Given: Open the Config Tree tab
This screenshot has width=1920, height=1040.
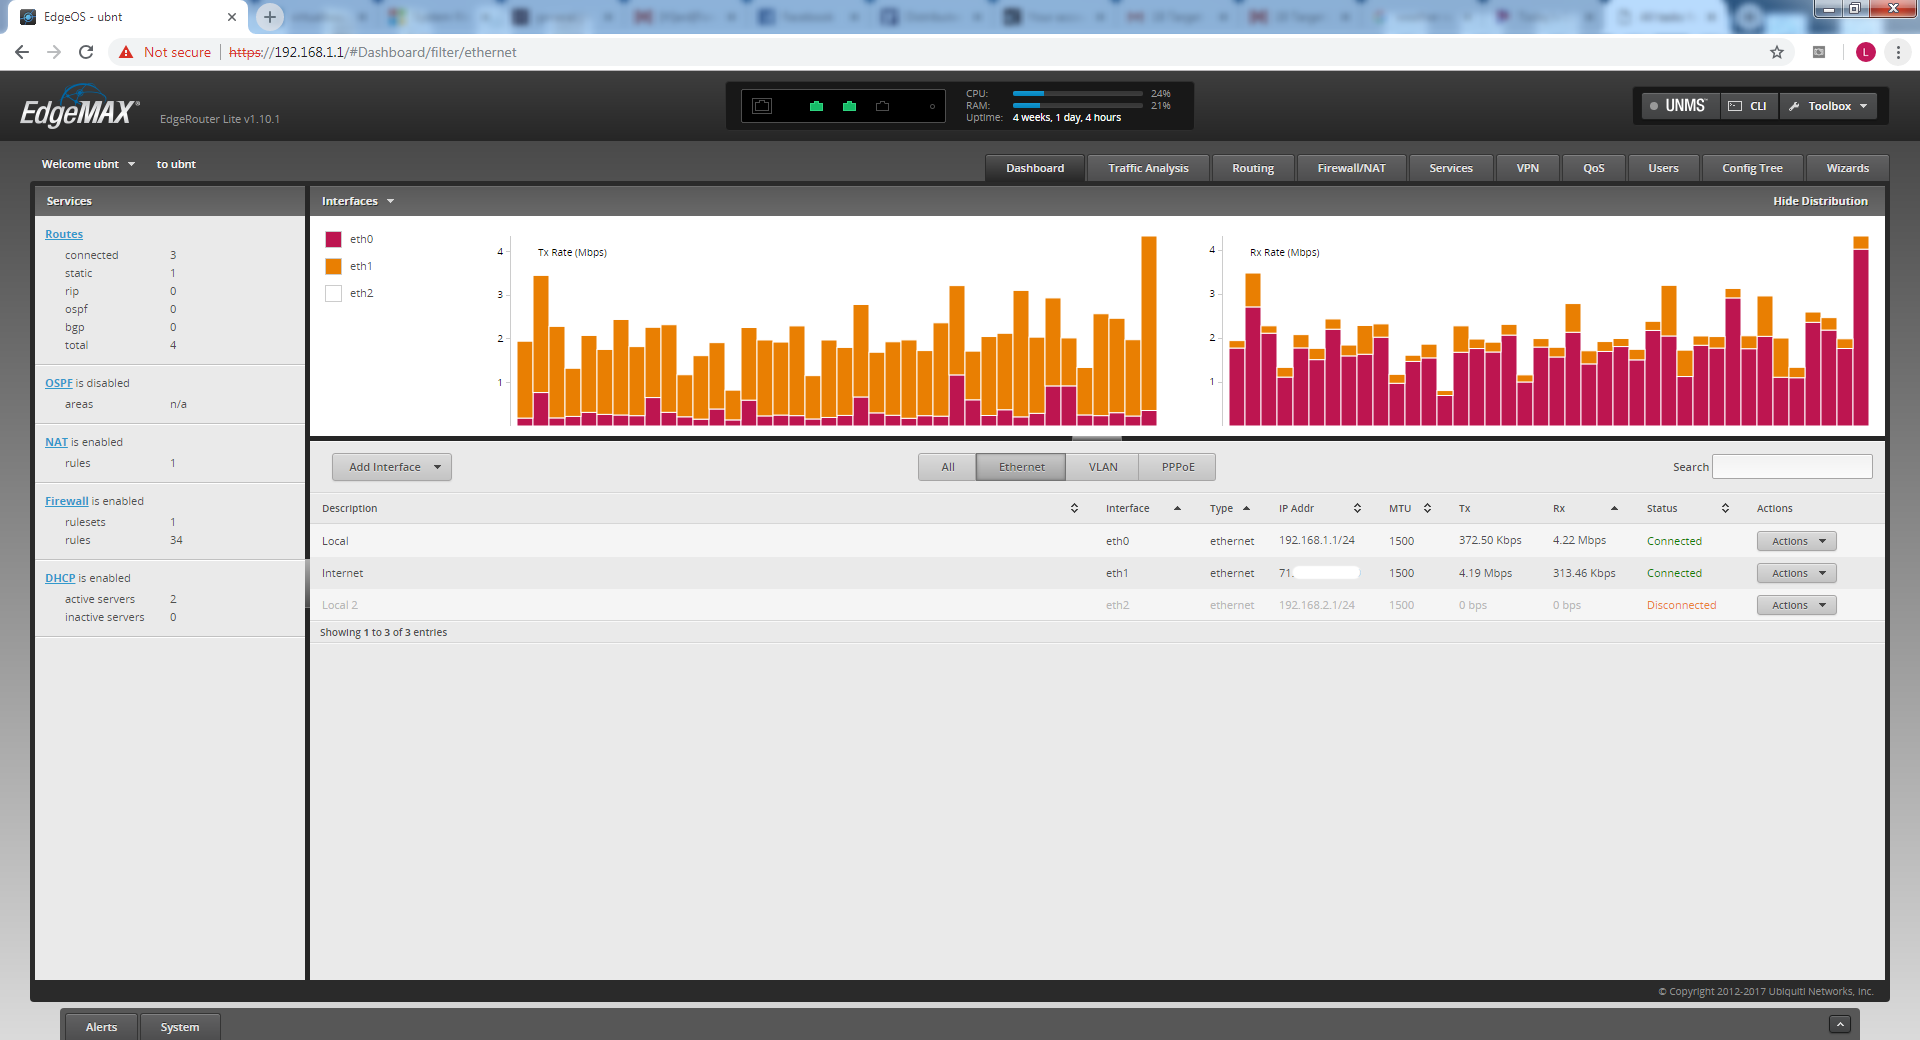Looking at the screenshot, I should click(x=1752, y=168).
